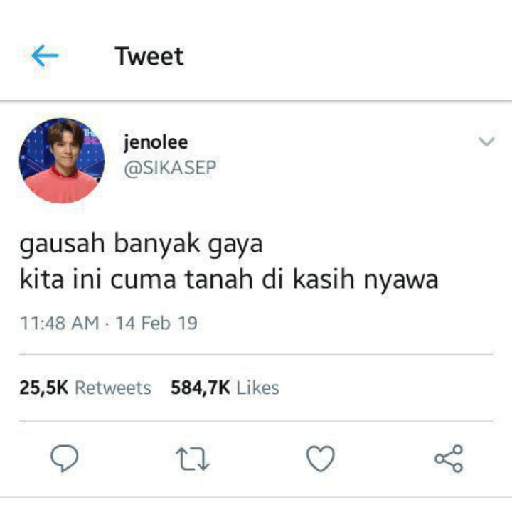This screenshot has width=512, height=512.
Task: View the 584,7K Likes list
Action: pos(225,388)
